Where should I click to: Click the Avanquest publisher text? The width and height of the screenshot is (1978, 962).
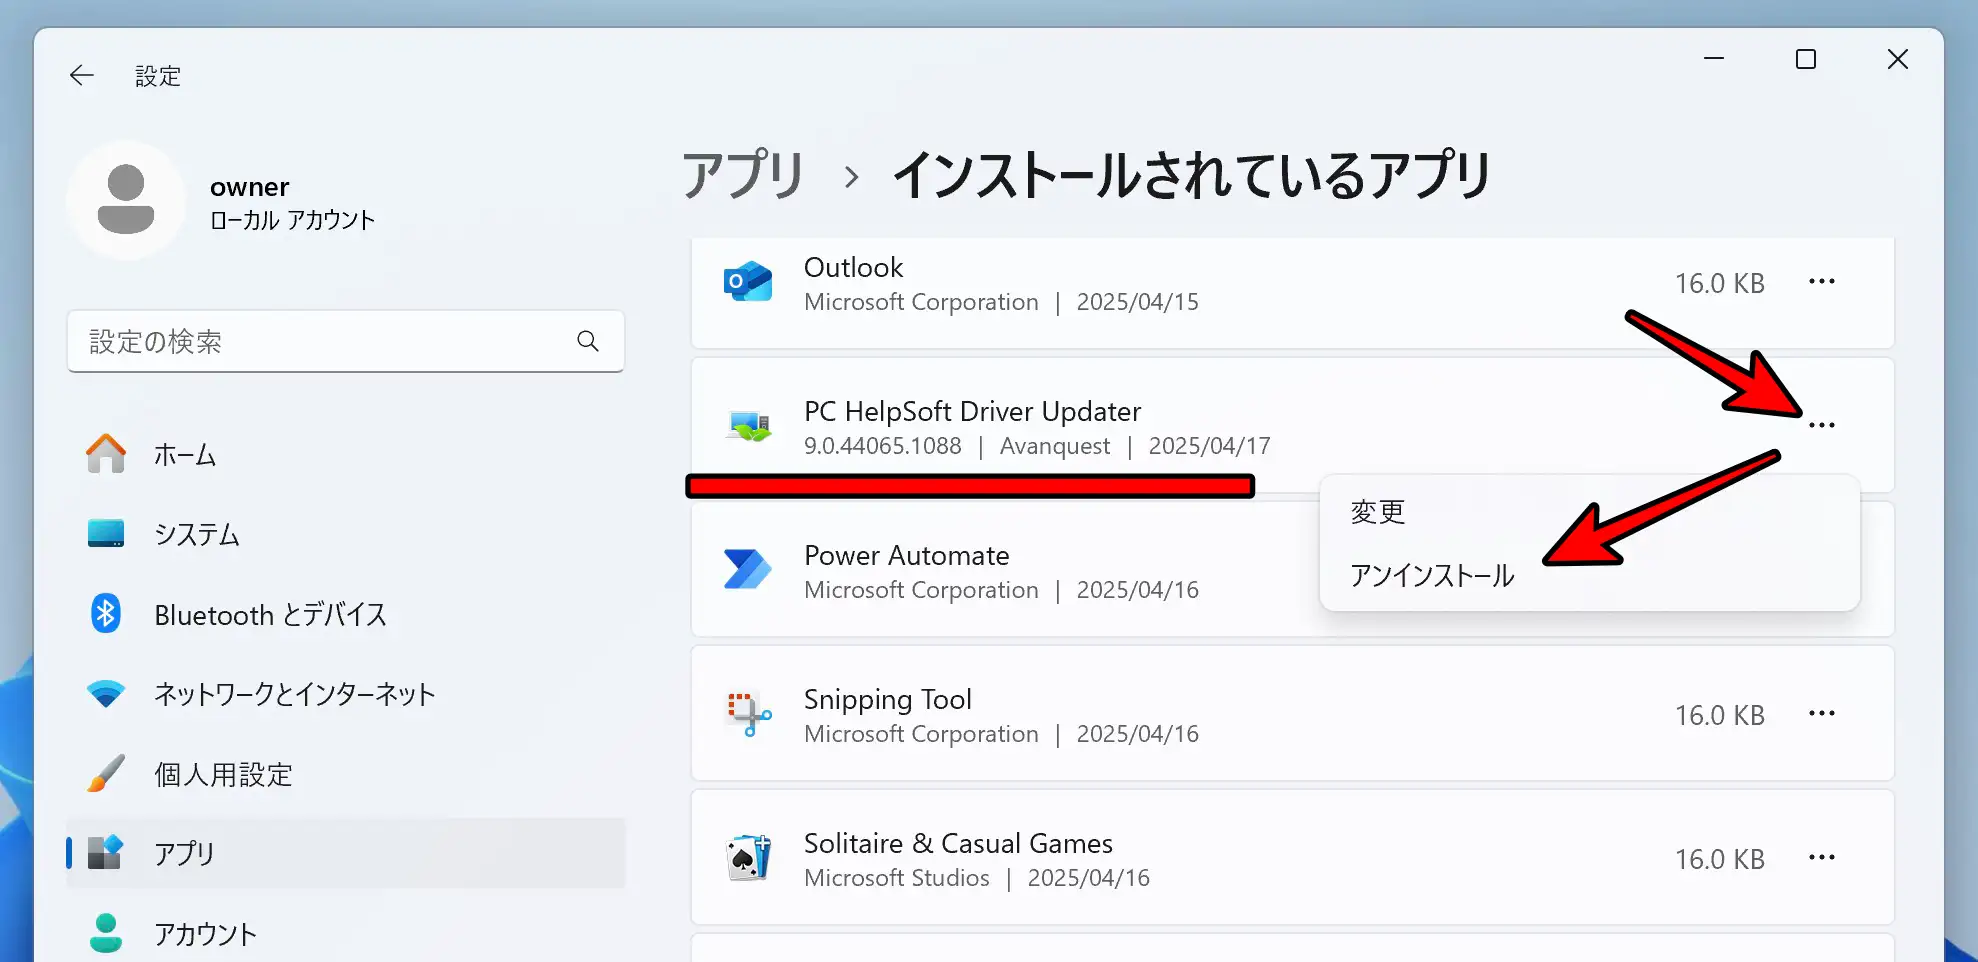[x=1055, y=446]
